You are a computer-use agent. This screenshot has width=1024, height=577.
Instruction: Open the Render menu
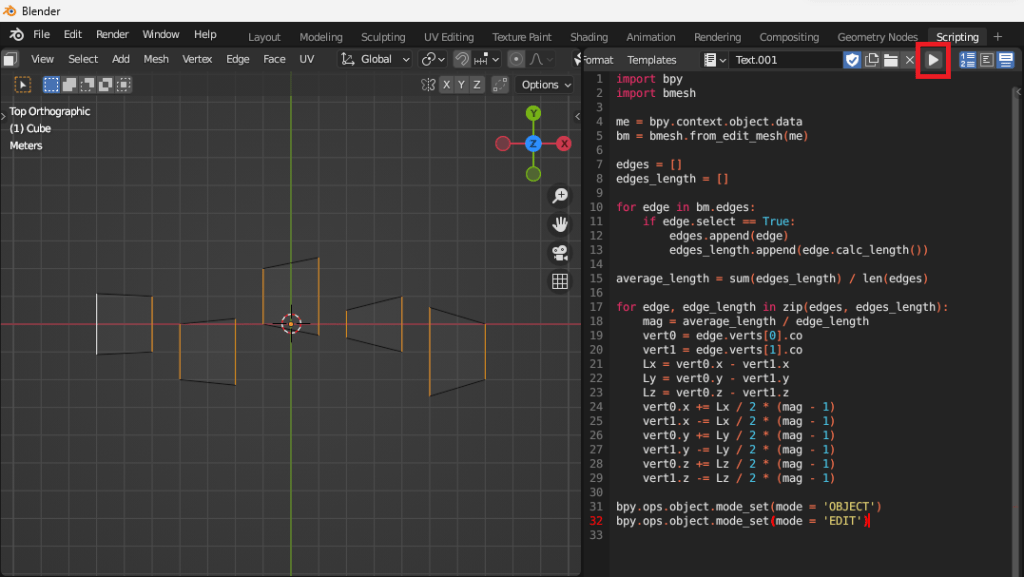tap(112, 34)
